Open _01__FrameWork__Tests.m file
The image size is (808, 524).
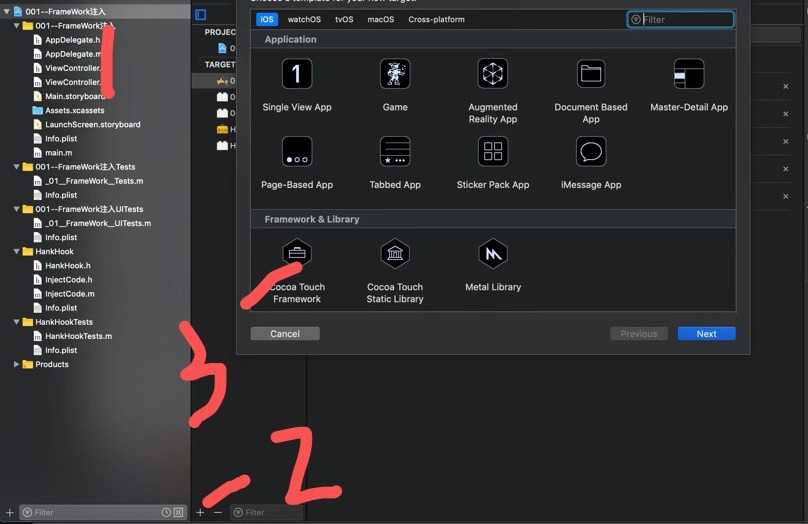point(88,181)
